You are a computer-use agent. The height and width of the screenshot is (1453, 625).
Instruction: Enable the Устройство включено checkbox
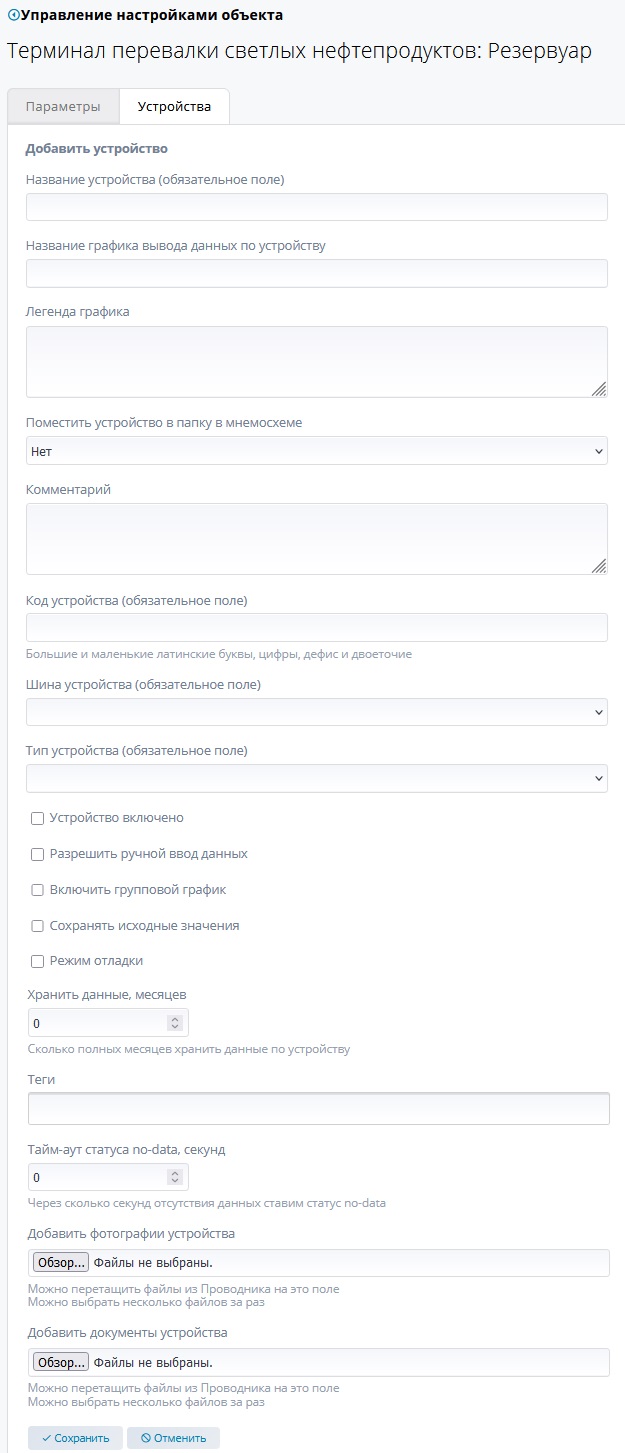[38, 818]
